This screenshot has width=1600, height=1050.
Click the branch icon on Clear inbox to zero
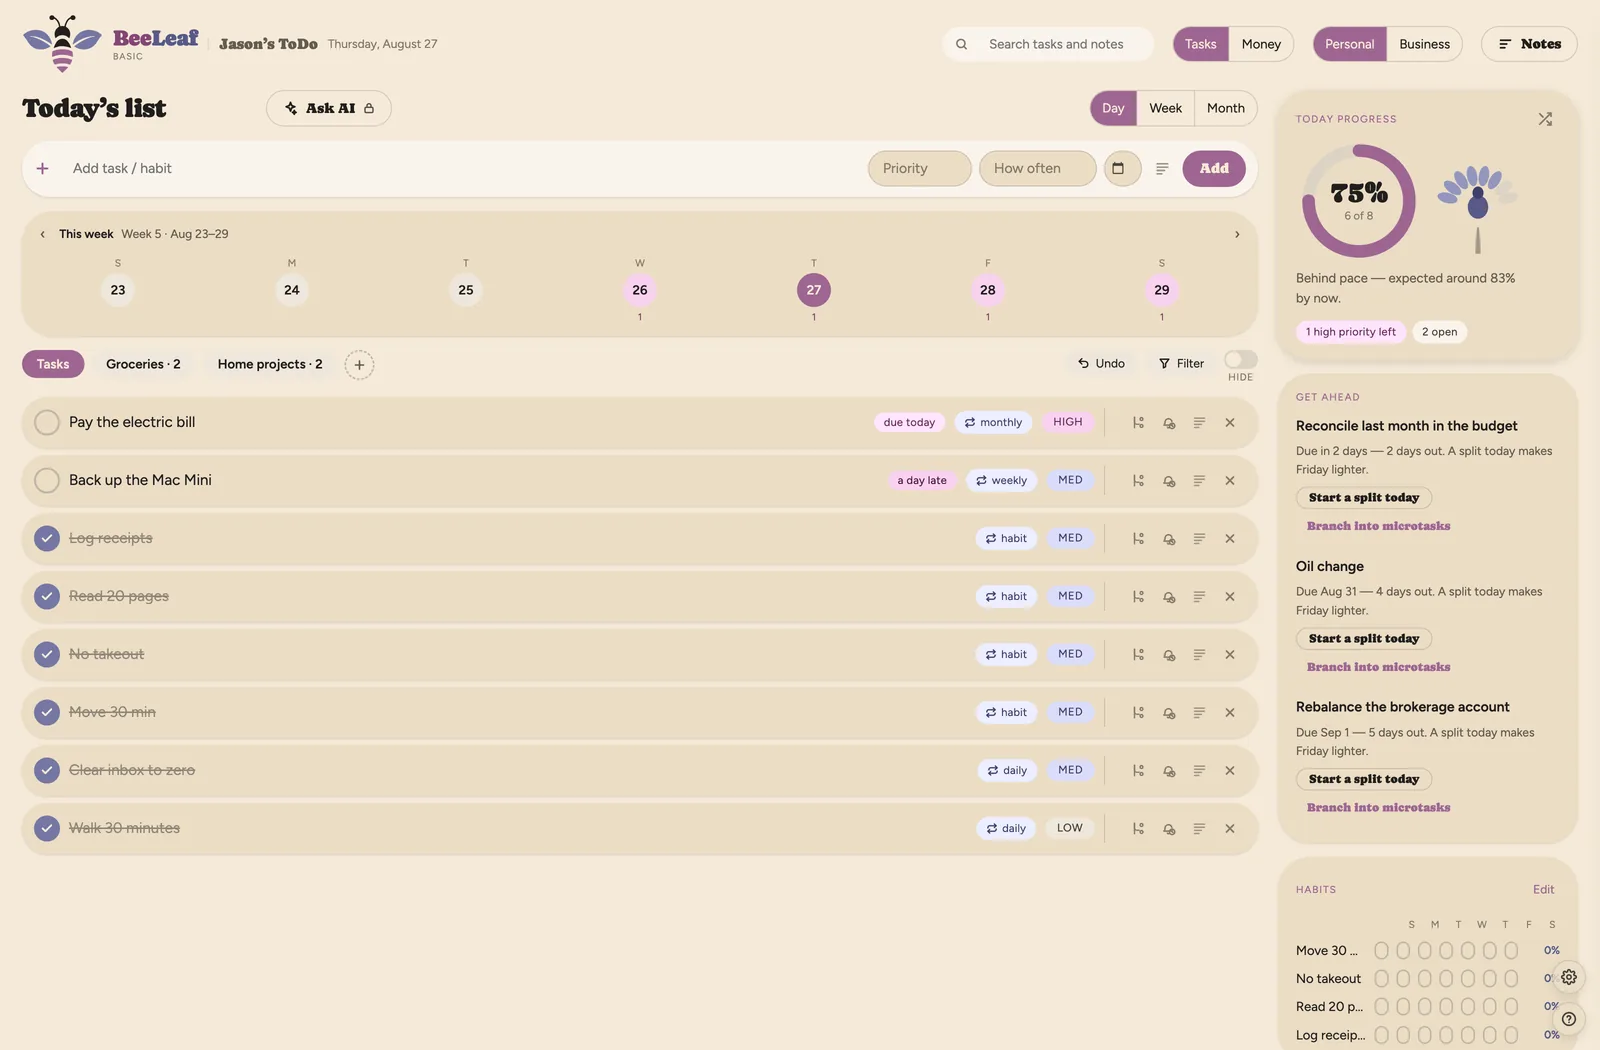coord(1138,771)
